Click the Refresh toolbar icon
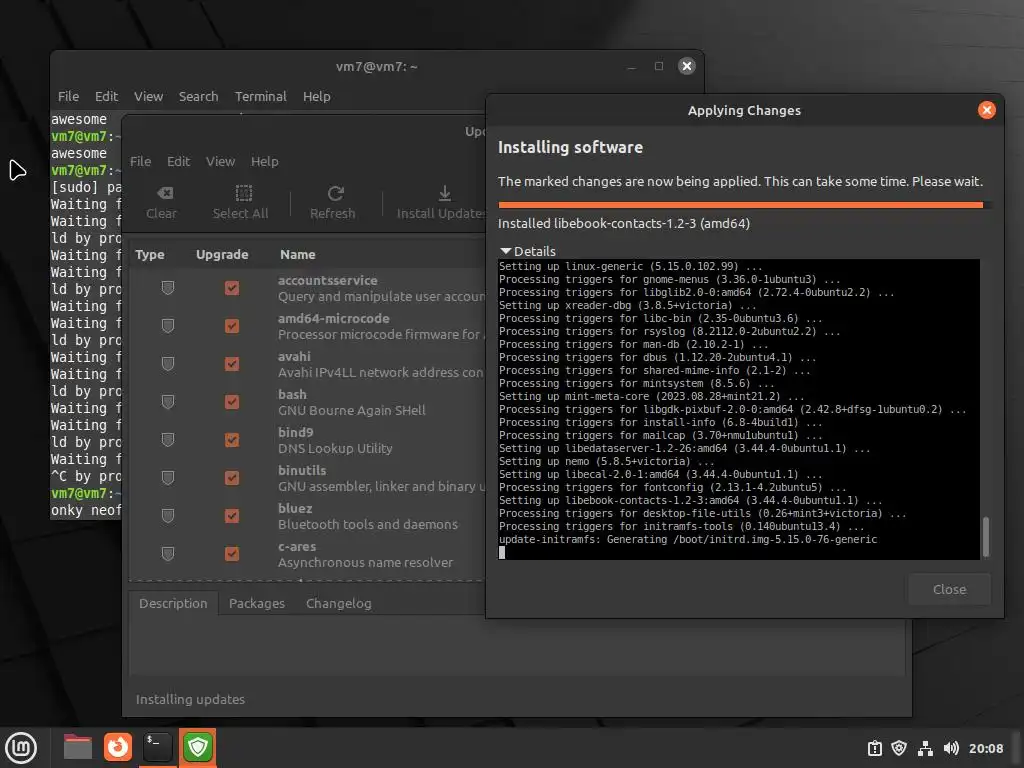This screenshot has height=768, width=1024. tap(336, 193)
